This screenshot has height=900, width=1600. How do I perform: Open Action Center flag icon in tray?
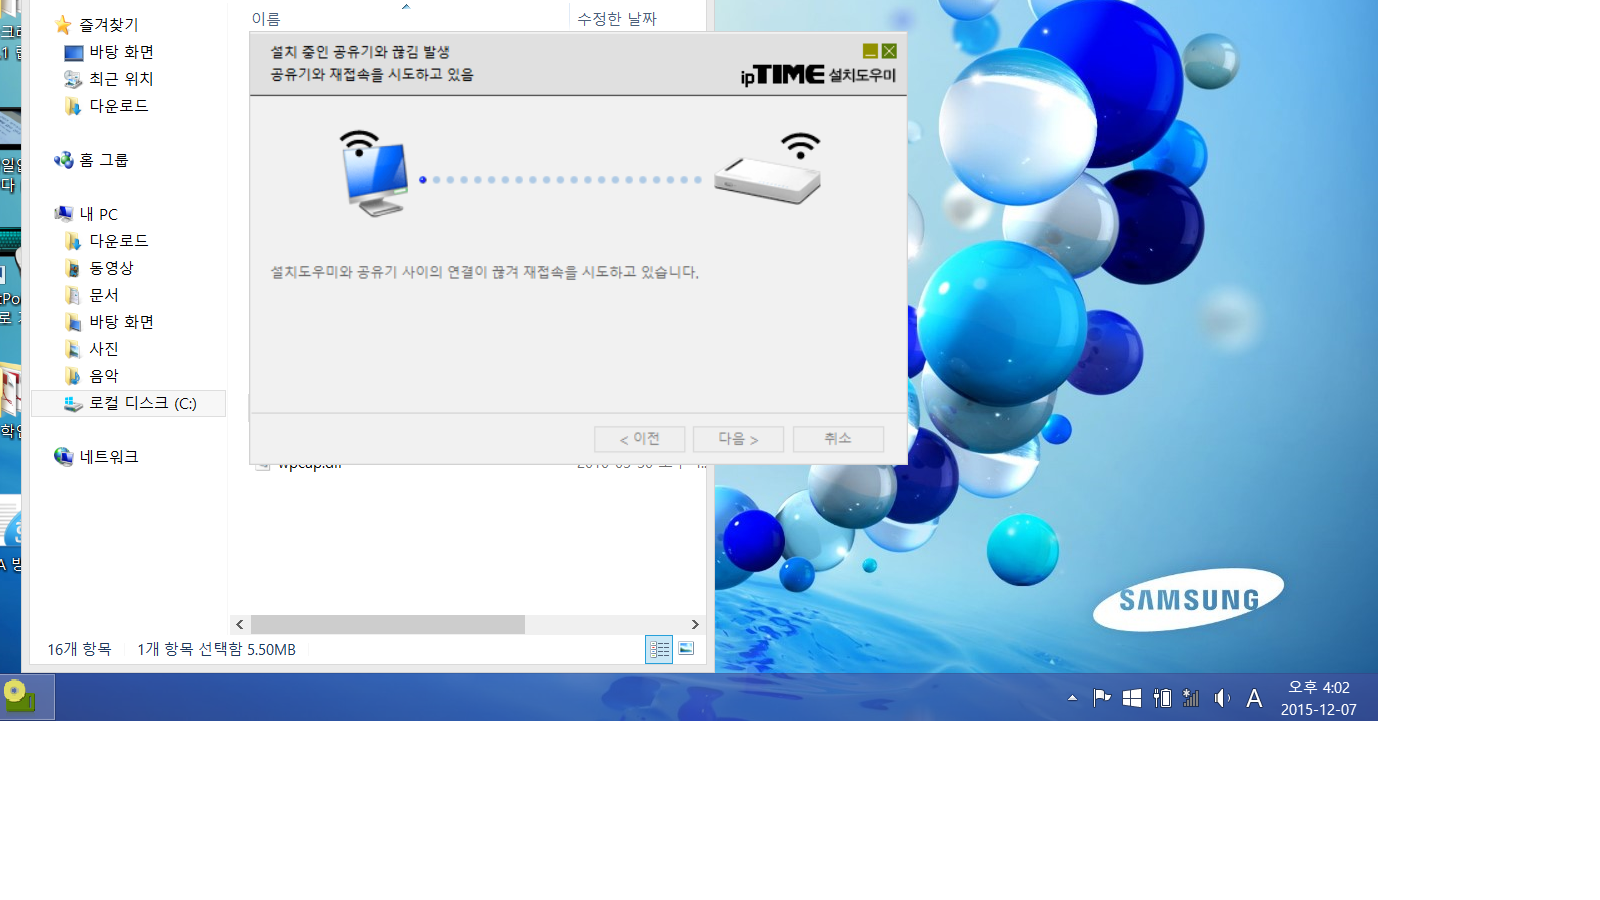pos(1102,698)
